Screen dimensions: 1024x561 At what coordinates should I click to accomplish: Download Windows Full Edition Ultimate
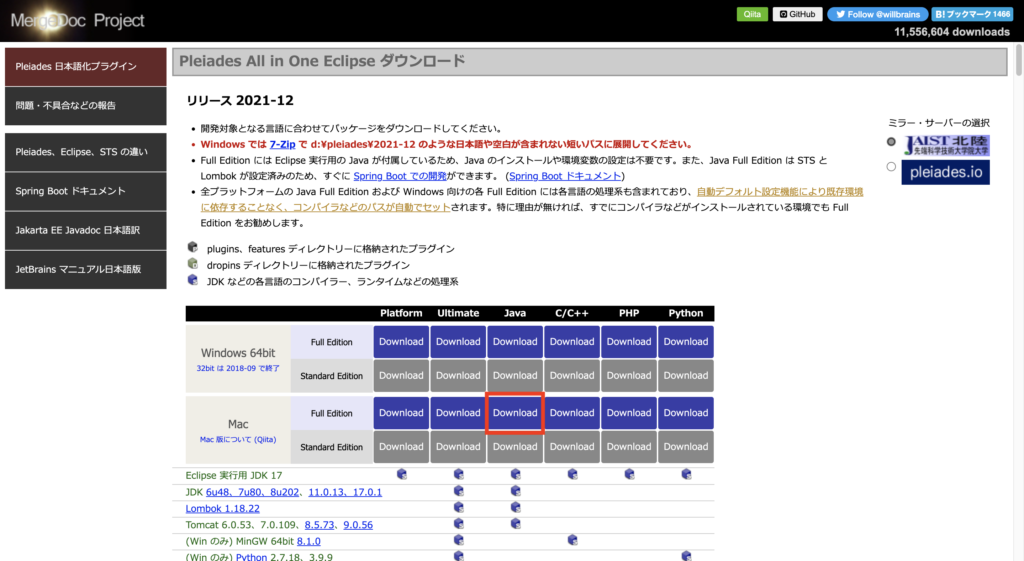458,342
